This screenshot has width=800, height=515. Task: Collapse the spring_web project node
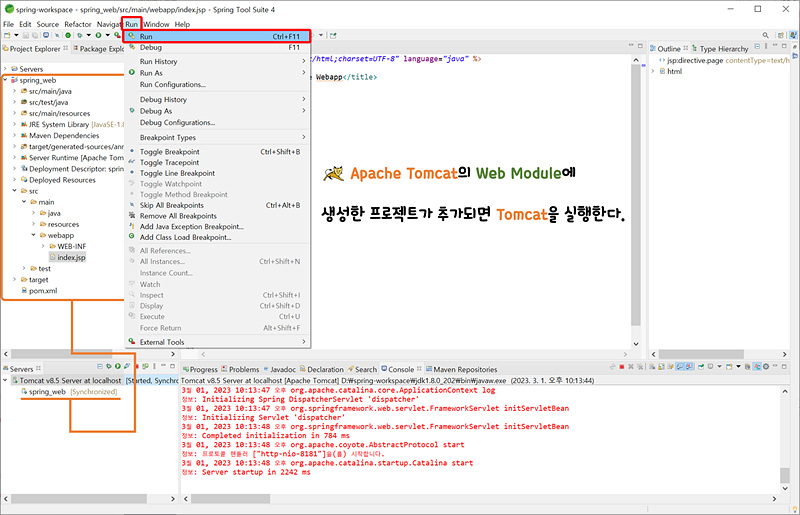coord(5,80)
